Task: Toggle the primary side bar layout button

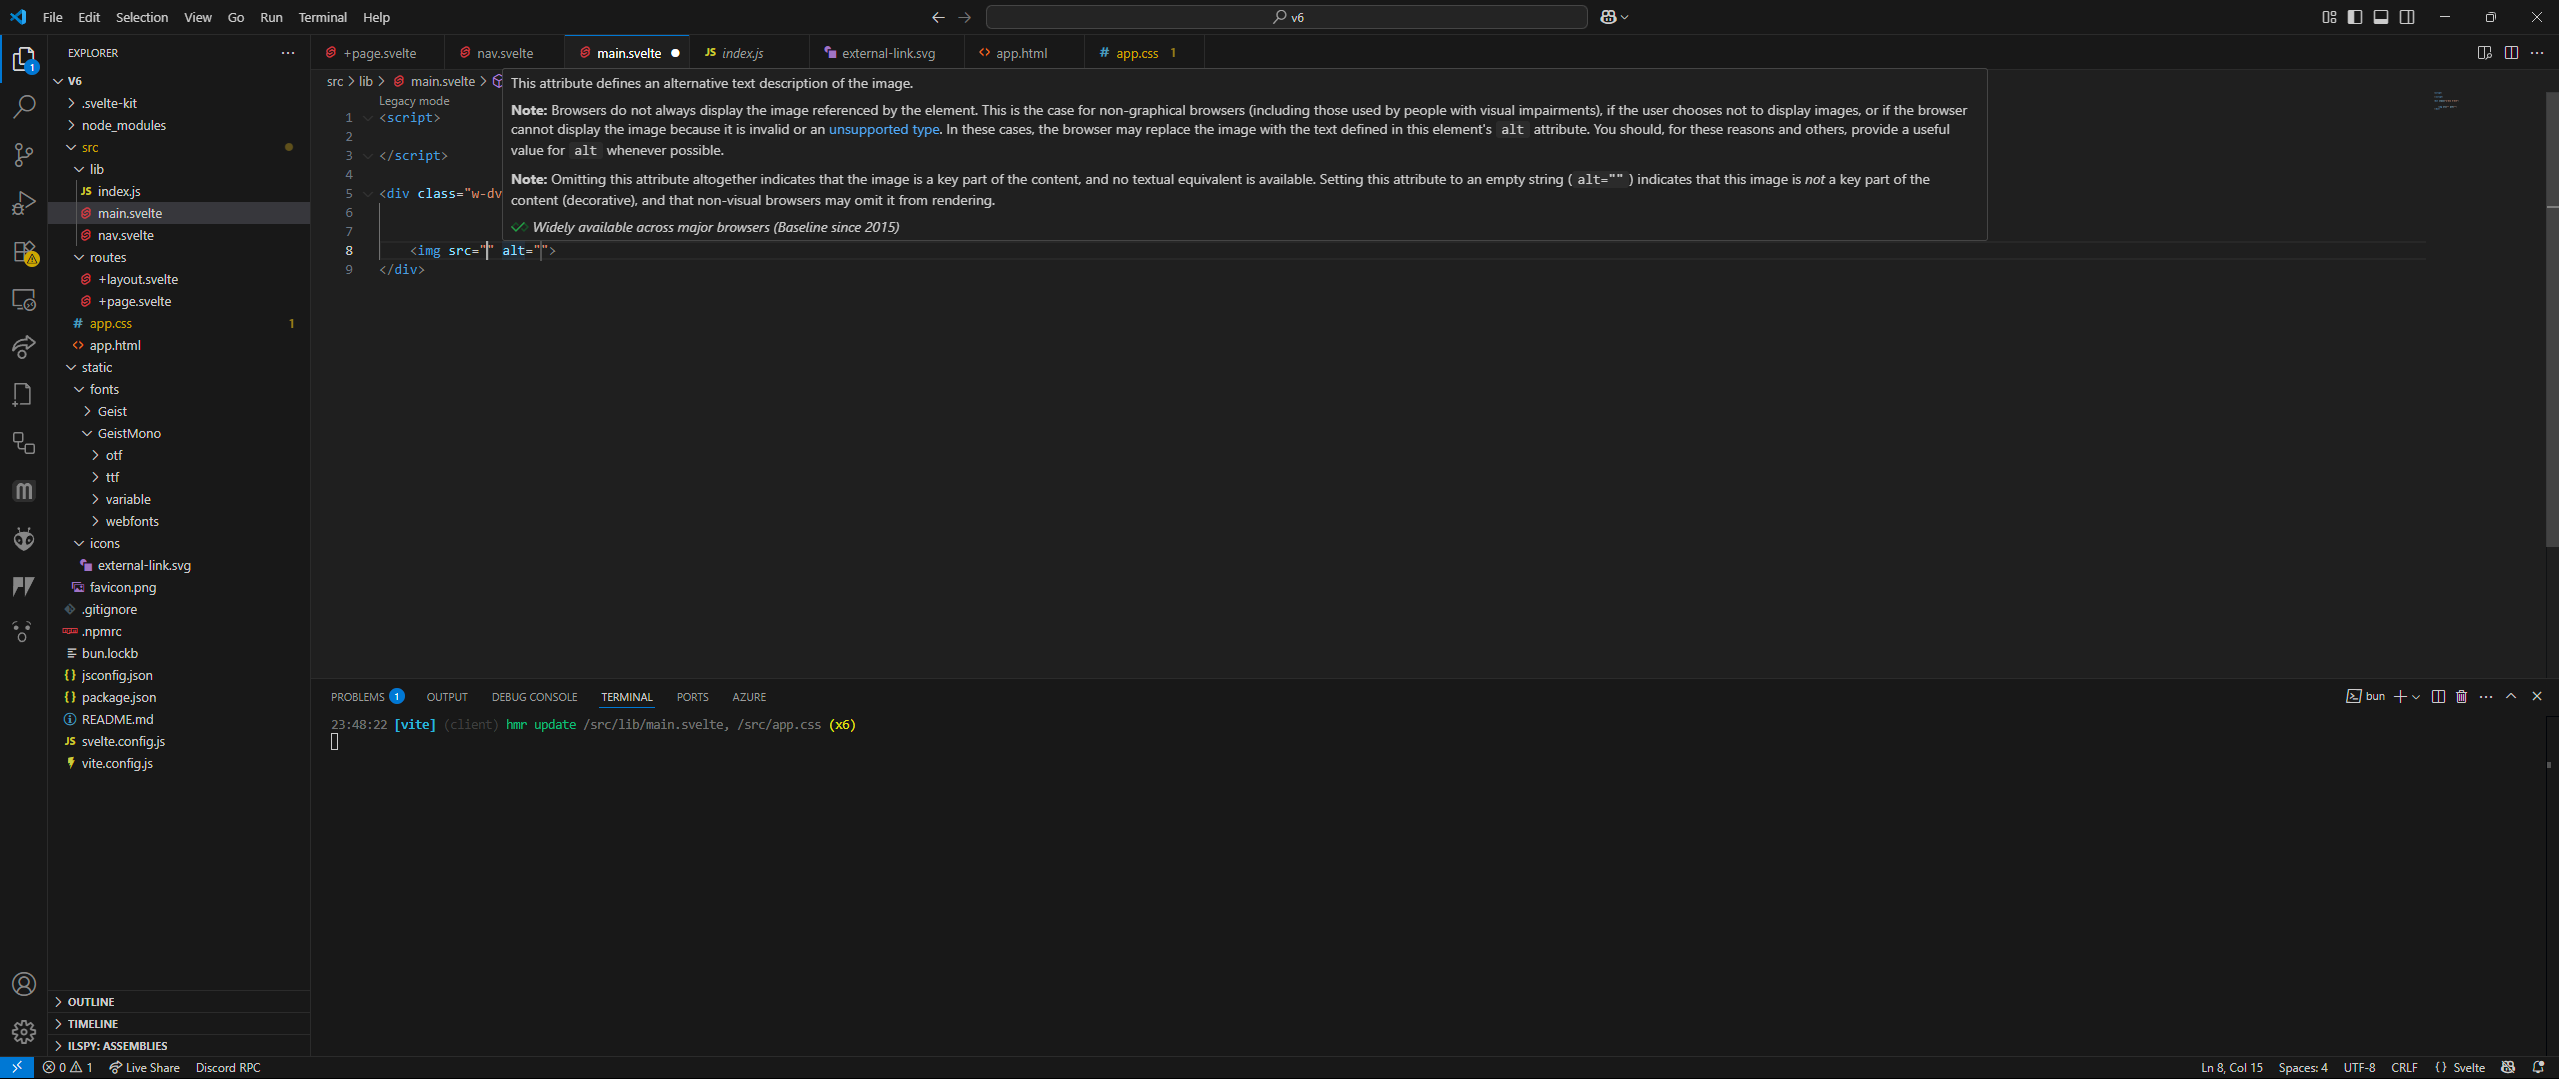Action: tap(2355, 17)
